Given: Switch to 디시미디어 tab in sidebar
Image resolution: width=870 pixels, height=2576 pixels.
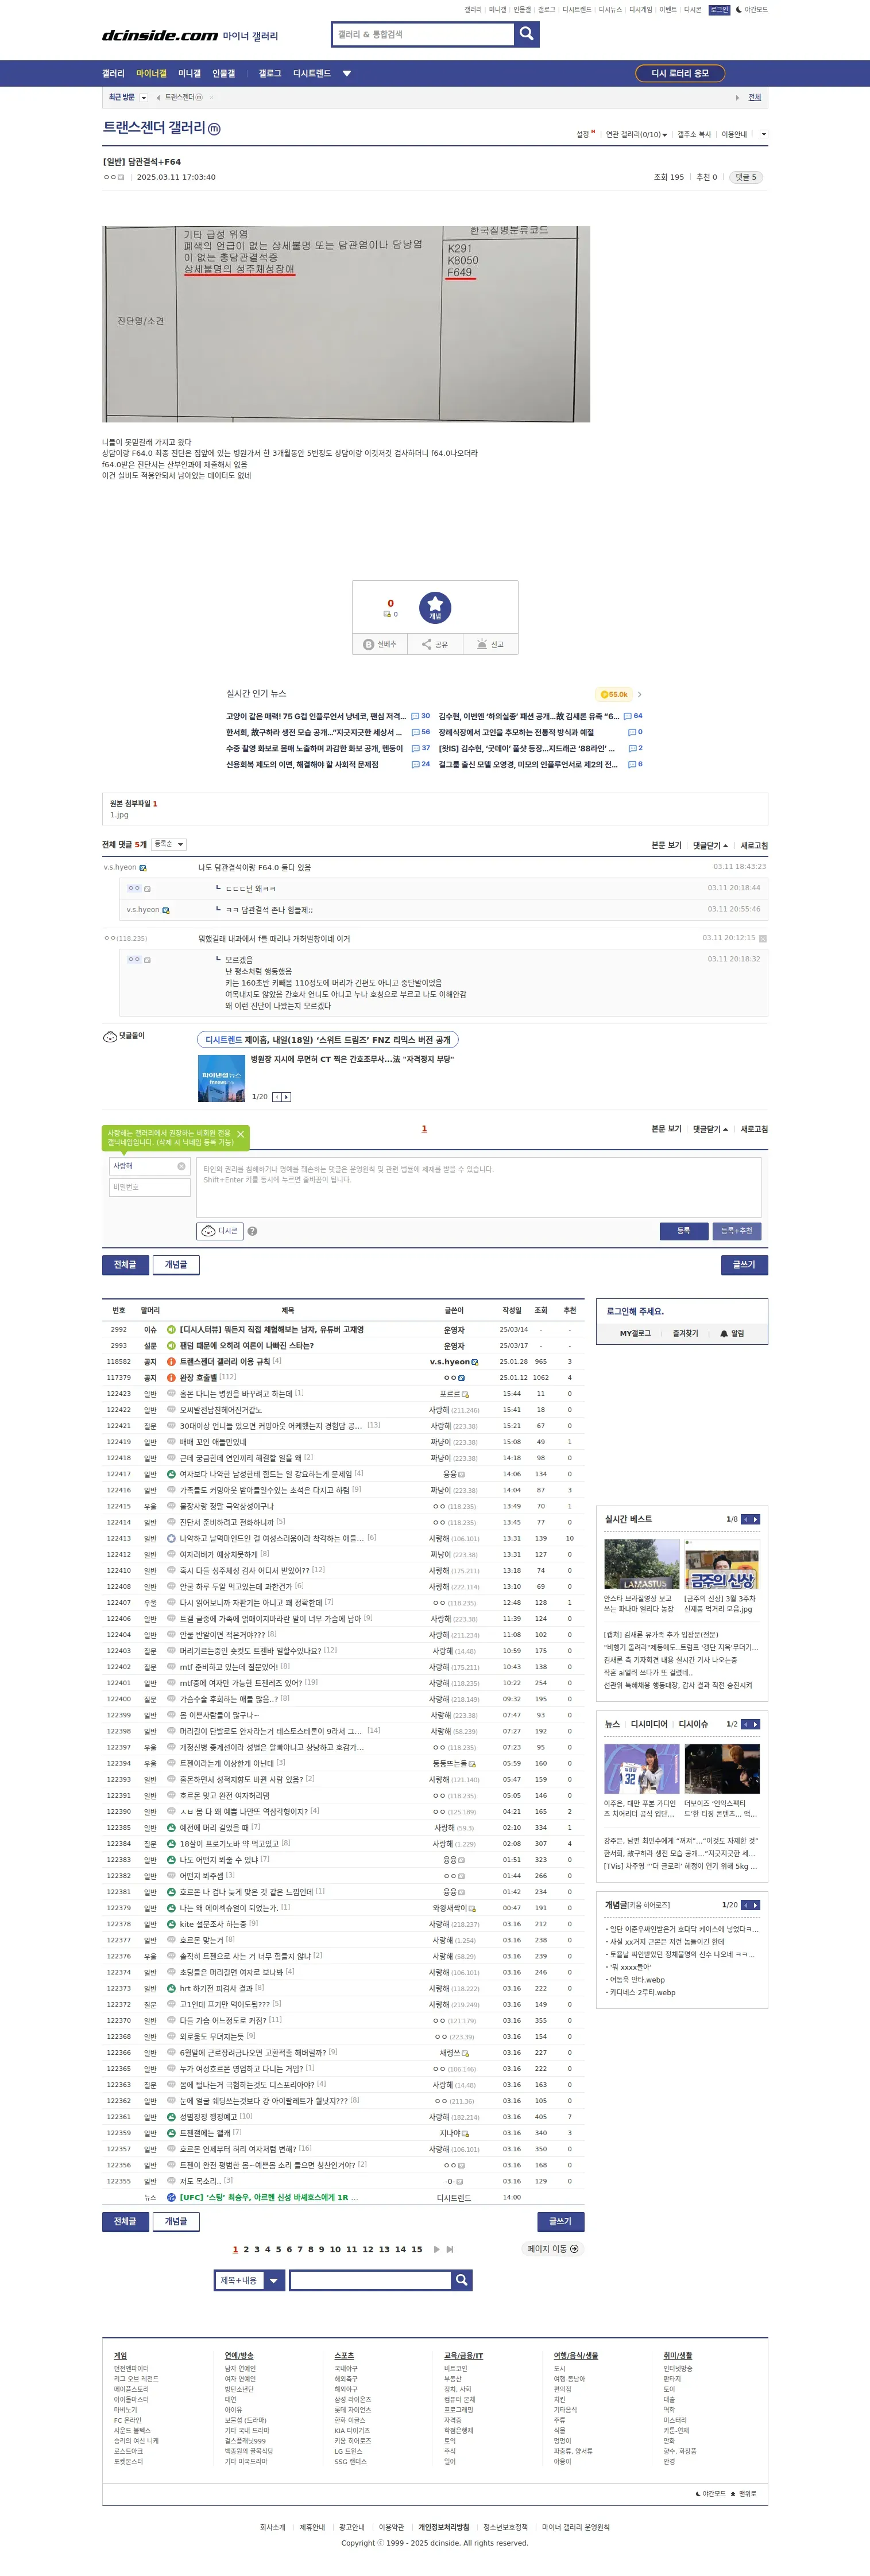Looking at the screenshot, I should [649, 1724].
